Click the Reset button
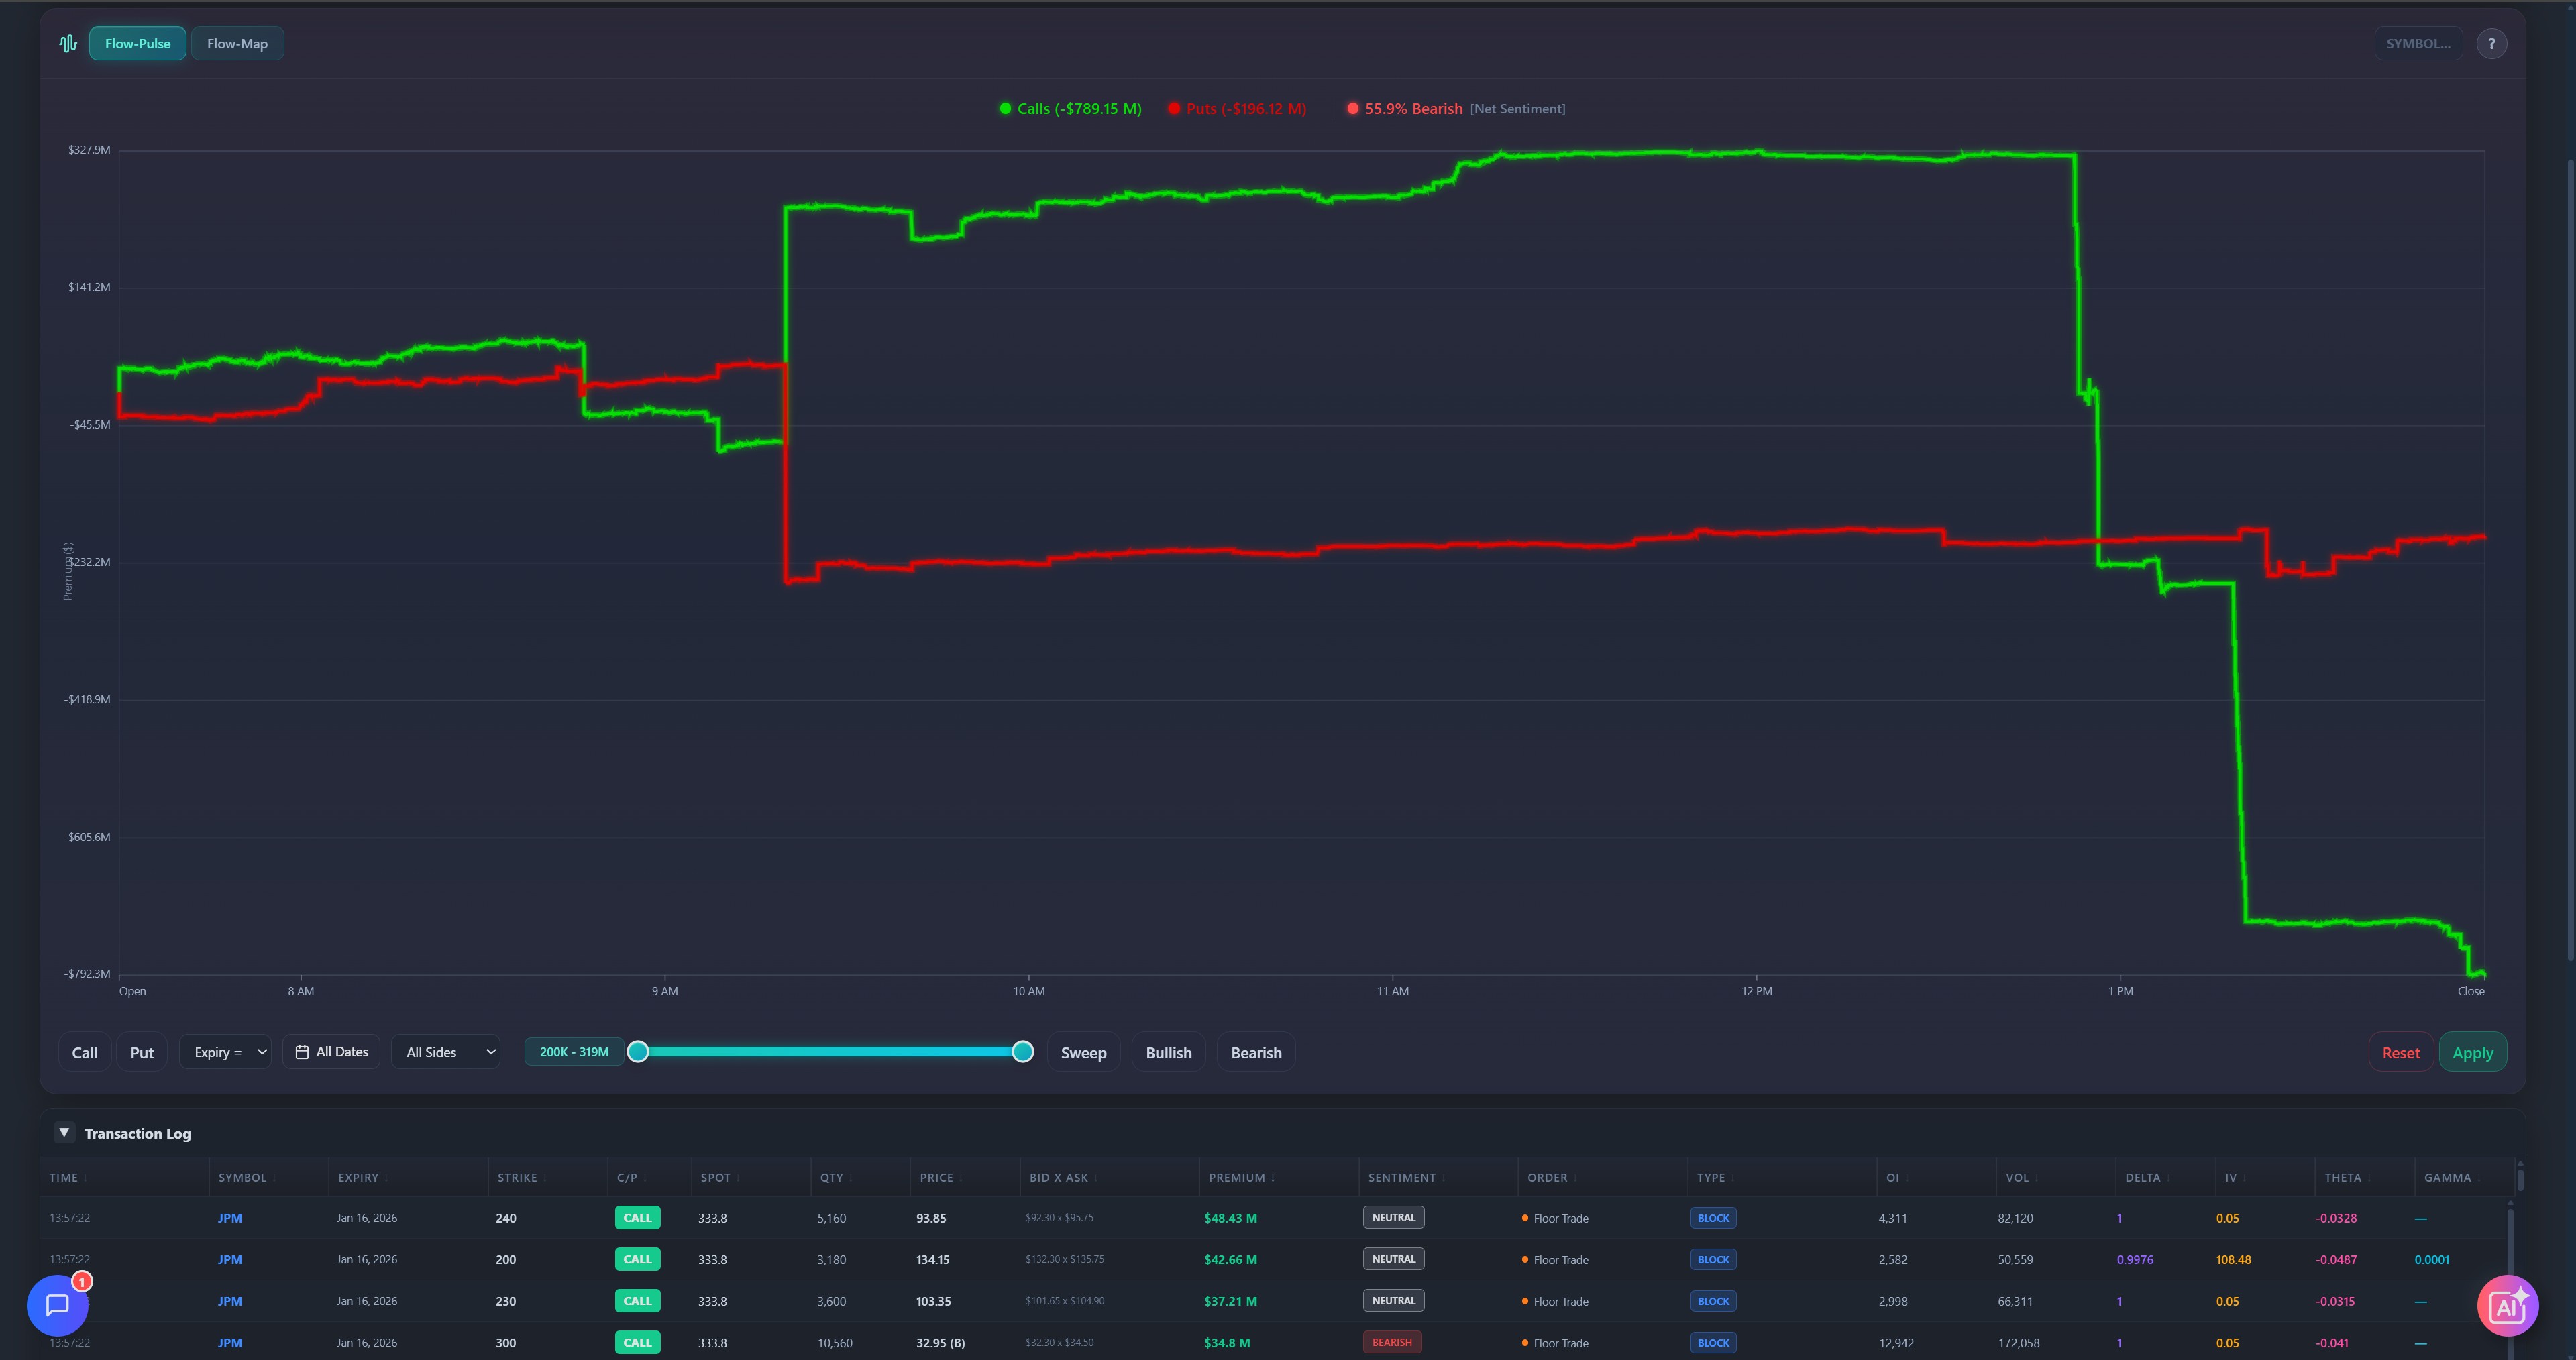This screenshot has height=1360, width=2576. [2401, 1052]
